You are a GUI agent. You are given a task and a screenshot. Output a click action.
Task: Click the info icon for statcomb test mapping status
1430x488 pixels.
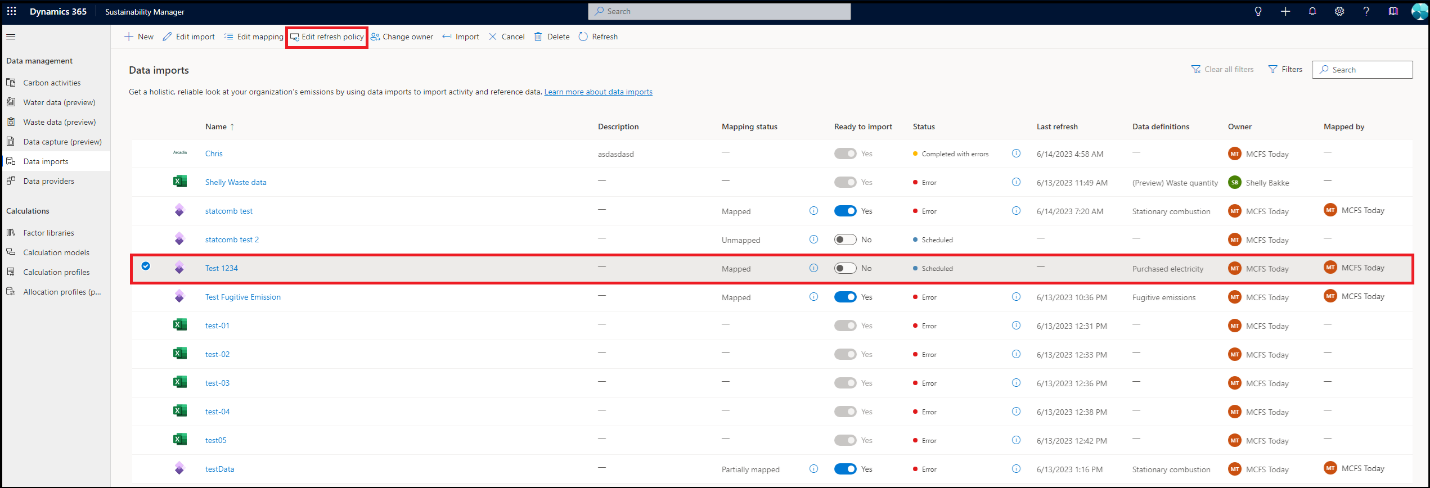pos(813,211)
